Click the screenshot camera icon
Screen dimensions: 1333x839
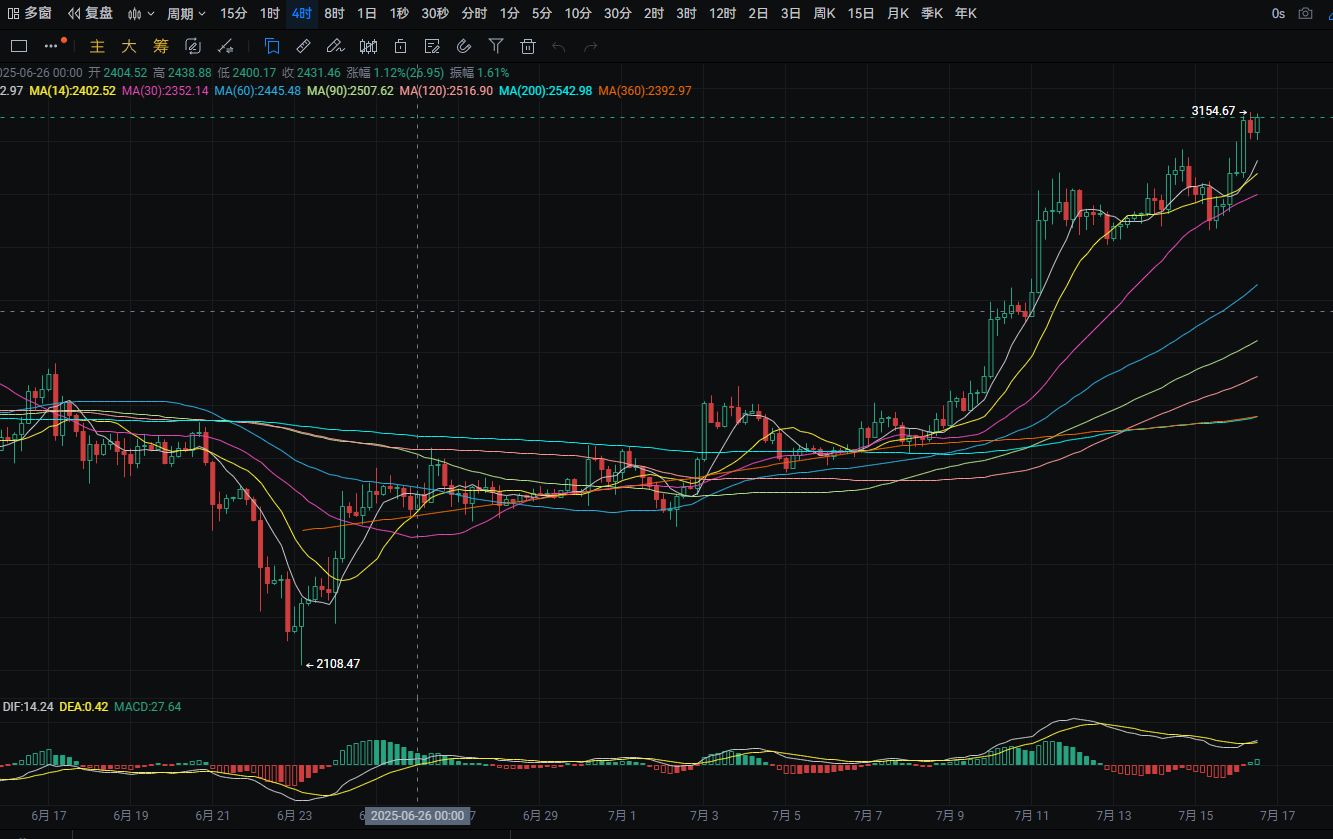click(x=1305, y=14)
